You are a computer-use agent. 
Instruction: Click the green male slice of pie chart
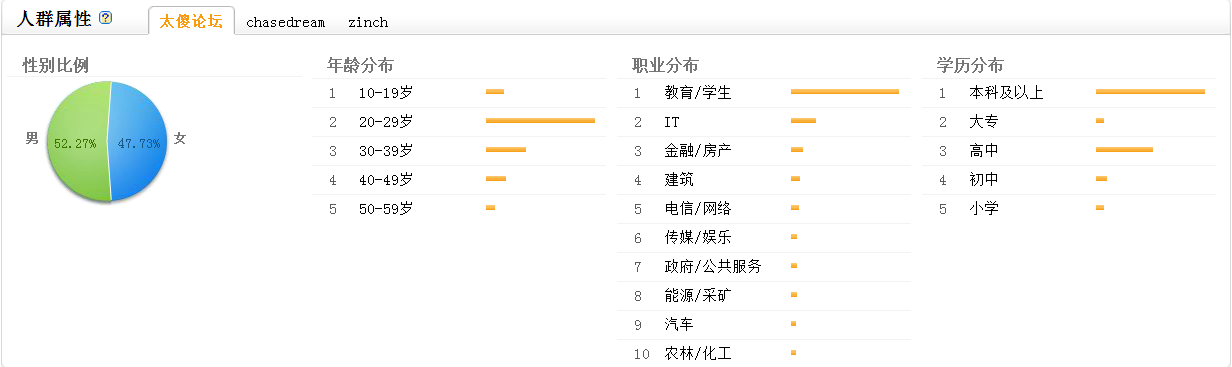pyautogui.click(x=77, y=141)
